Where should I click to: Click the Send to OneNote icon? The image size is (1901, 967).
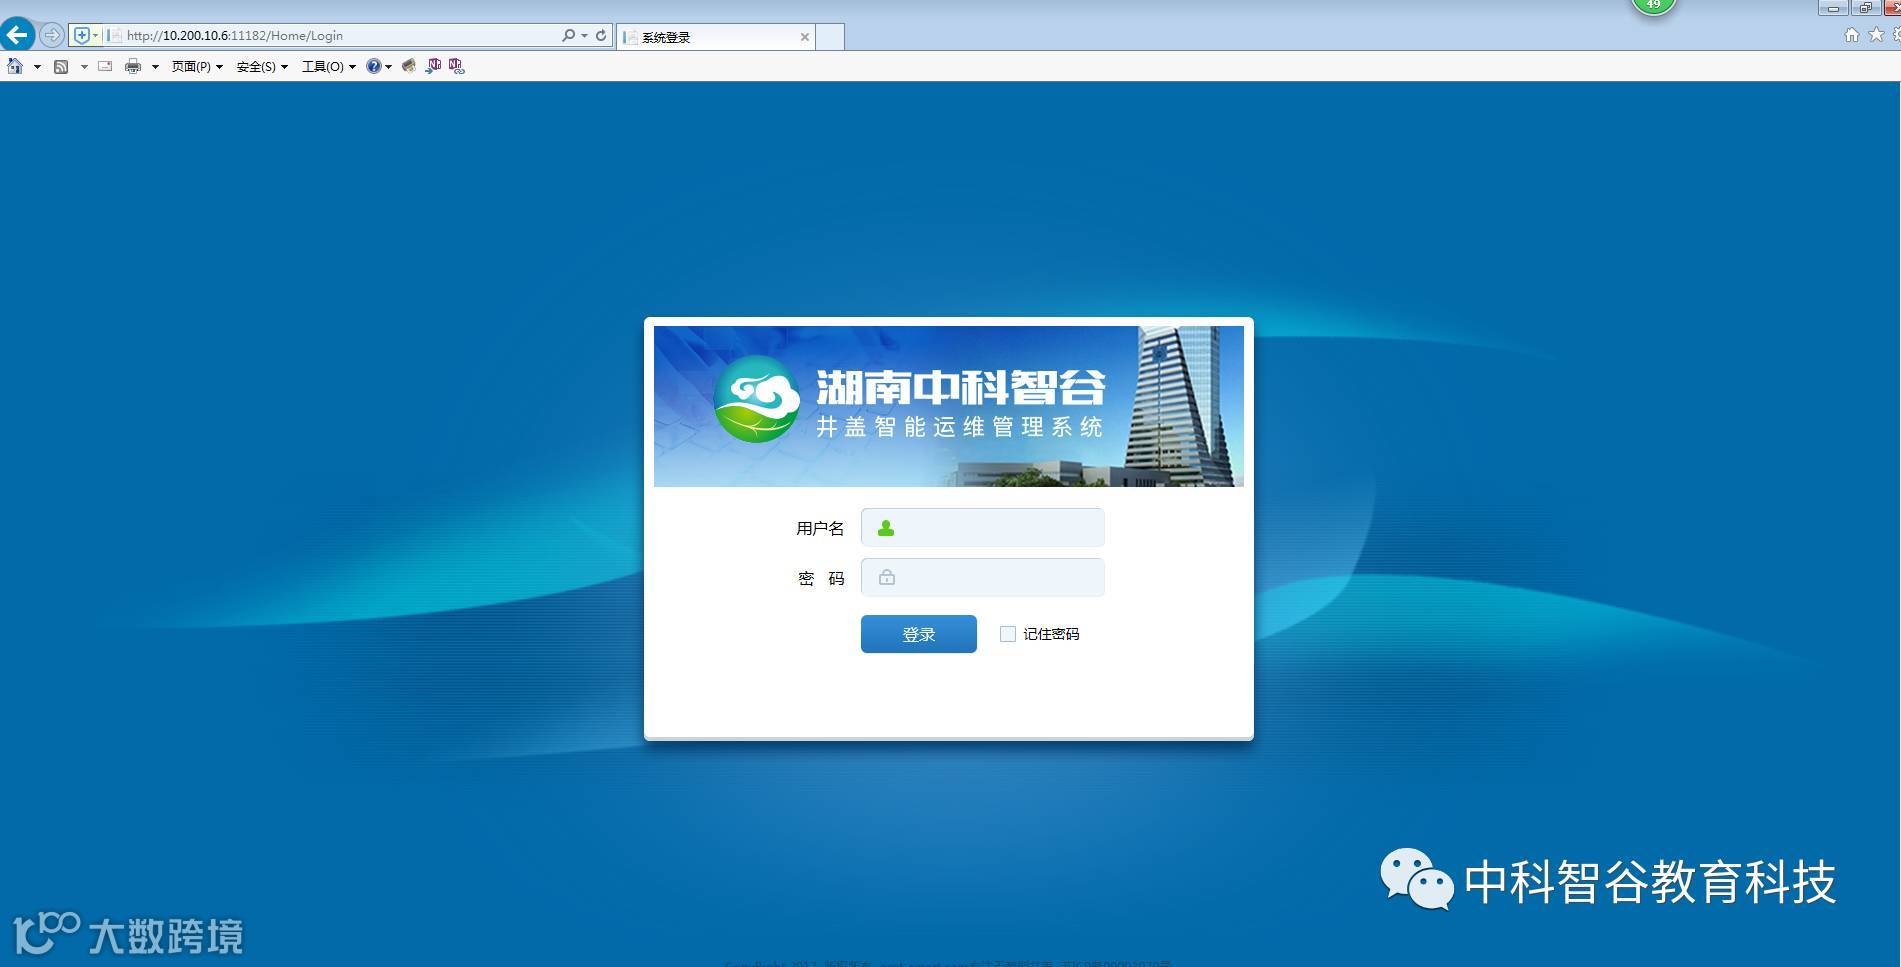[x=433, y=66]
